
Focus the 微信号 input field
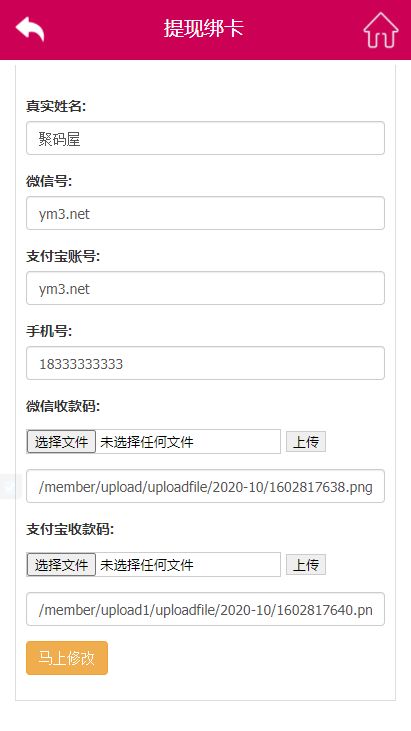(206, 213)
